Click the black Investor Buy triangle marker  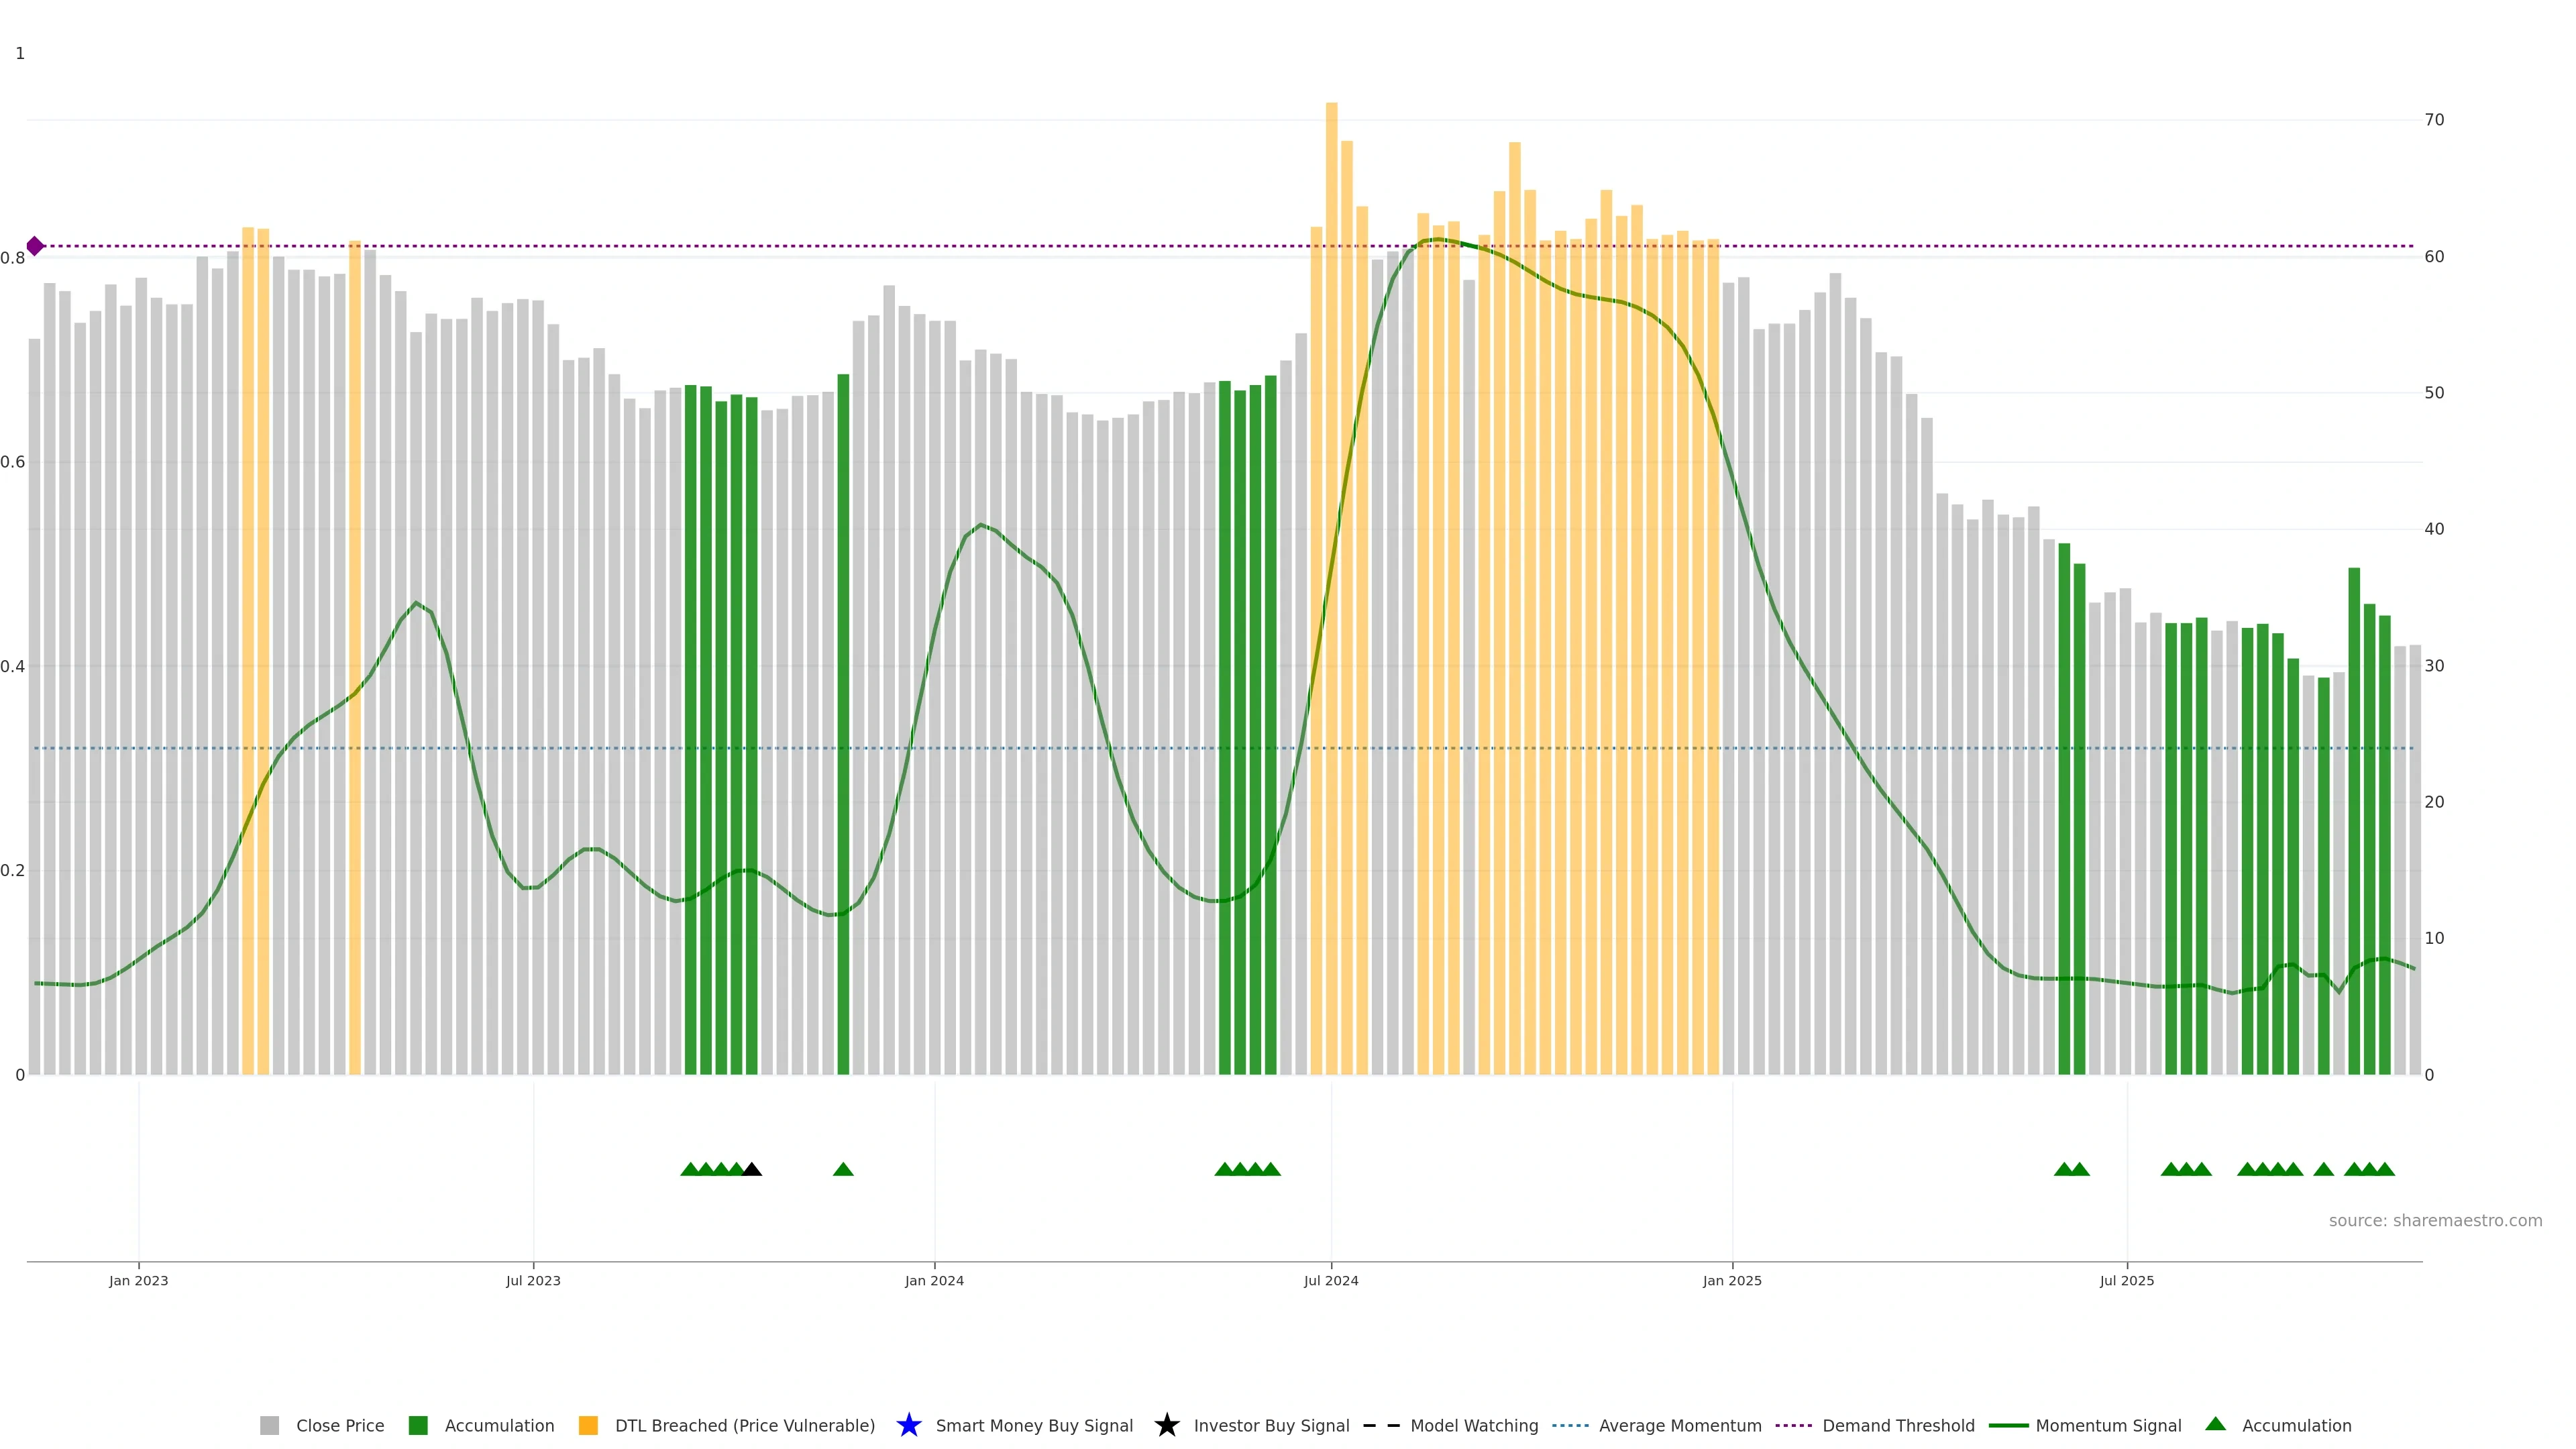tap(752, 1169)
